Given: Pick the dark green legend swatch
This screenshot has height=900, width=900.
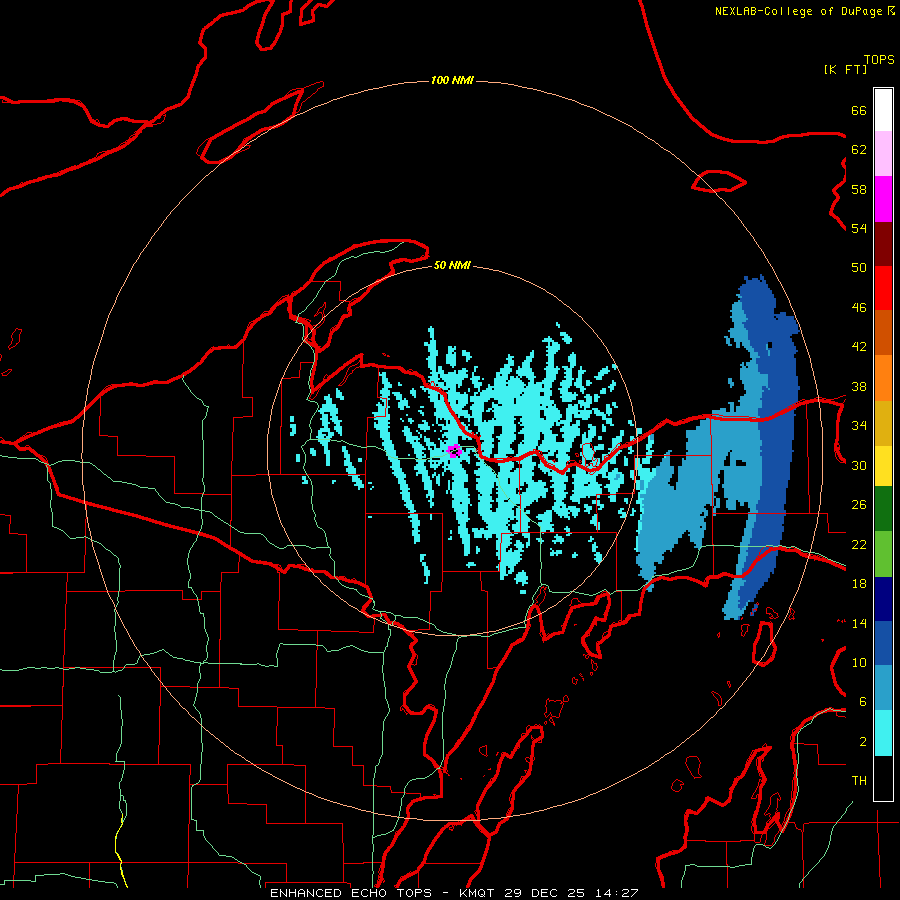Looking at the screenshot, I should click(x=883, y=509).
